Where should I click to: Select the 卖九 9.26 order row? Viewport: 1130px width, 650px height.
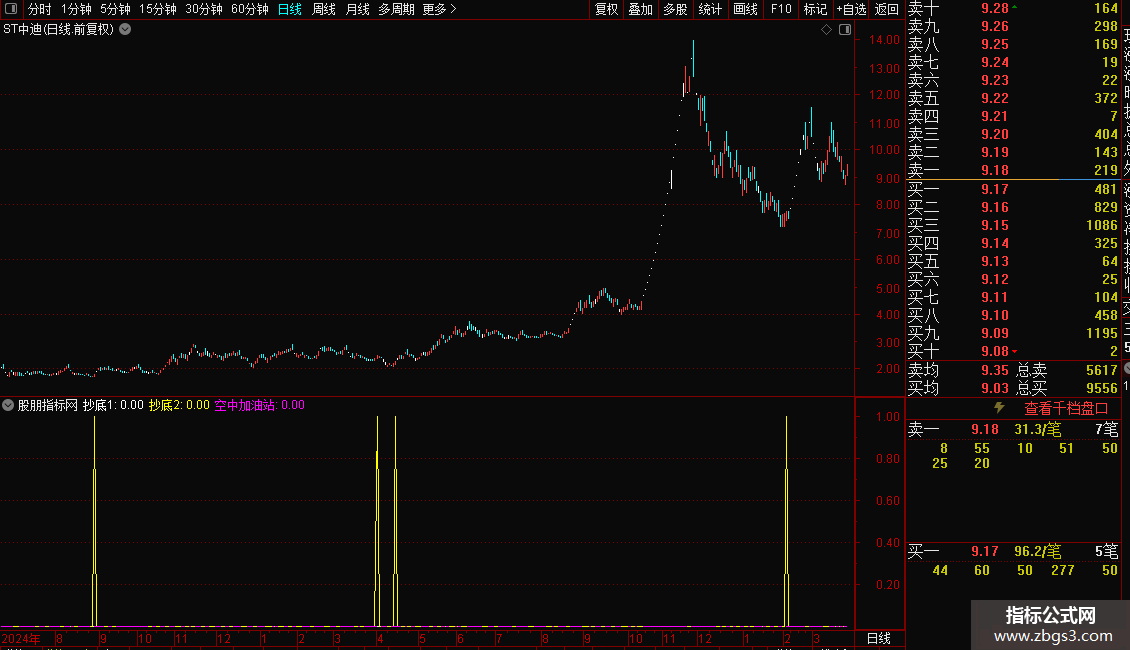(x=1013, y=27)
